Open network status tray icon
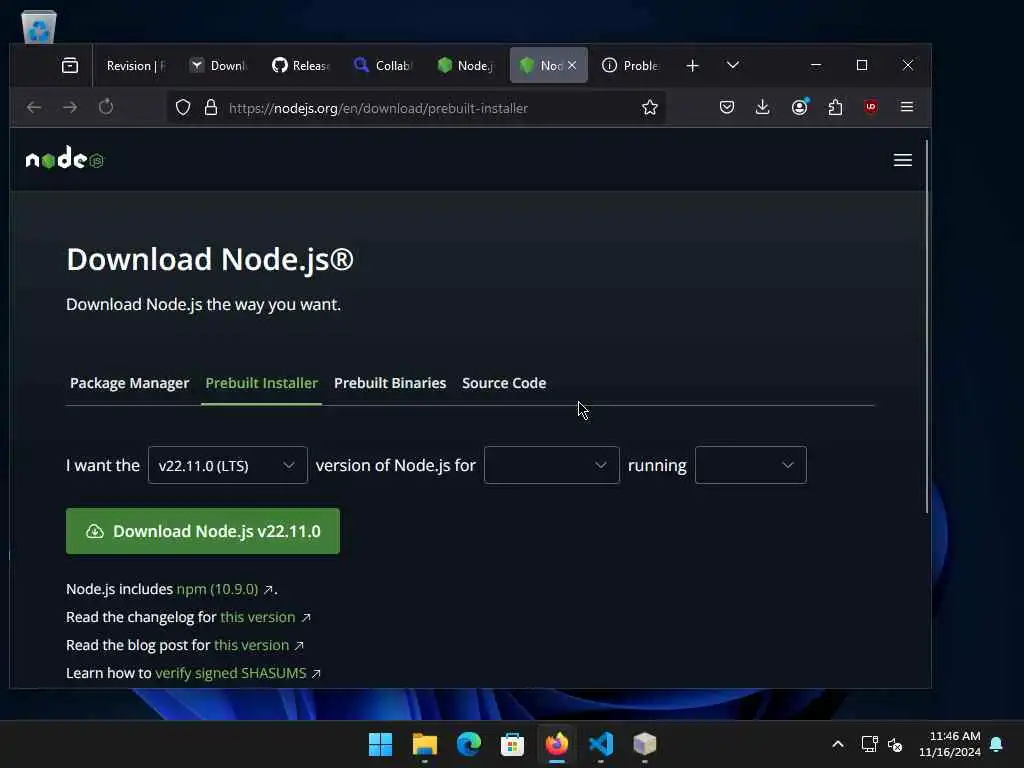This screenshot has width=1024, height=768. click(x=869, y=744)
